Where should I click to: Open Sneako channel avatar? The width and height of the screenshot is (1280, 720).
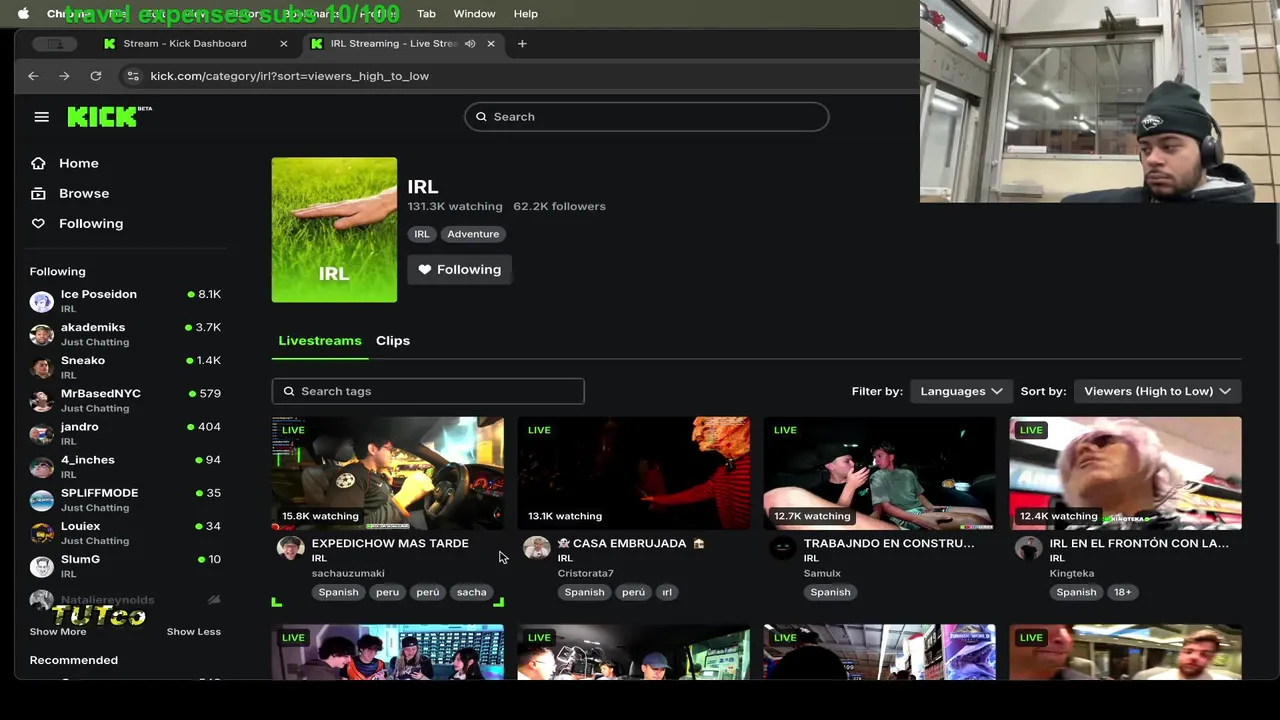42,367
